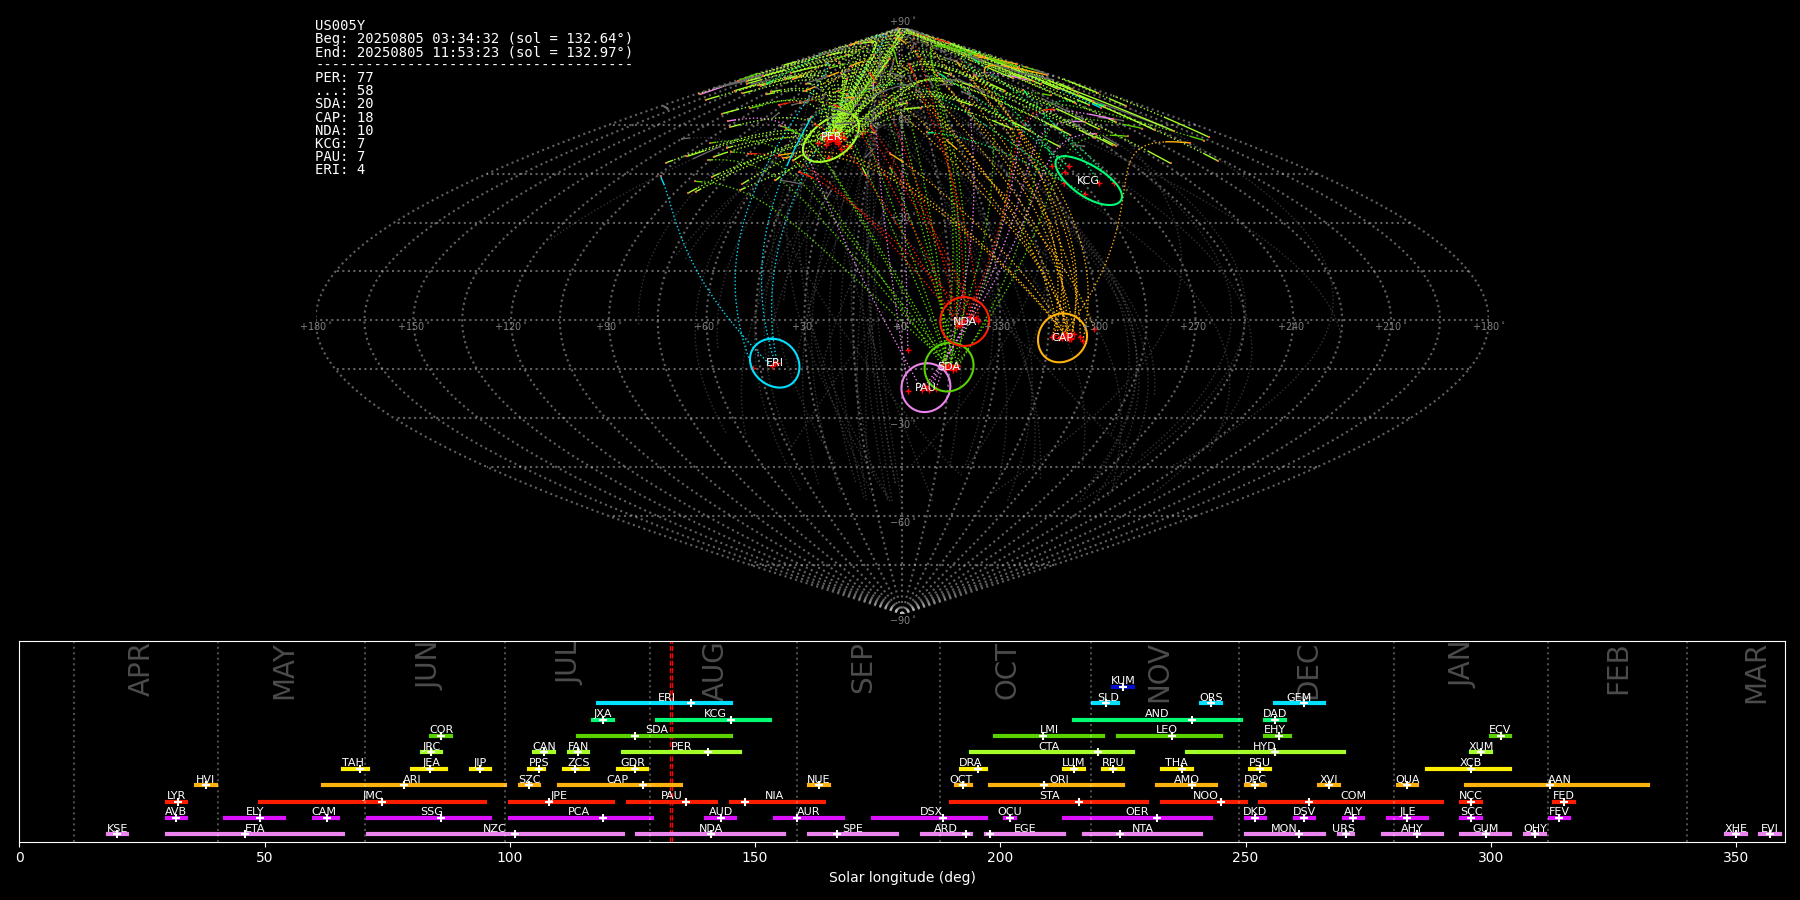The width and height of the screenshot is (1800, 900).
Task: Select the ARI shower bar in timeline
Action: tap(413, 785)
